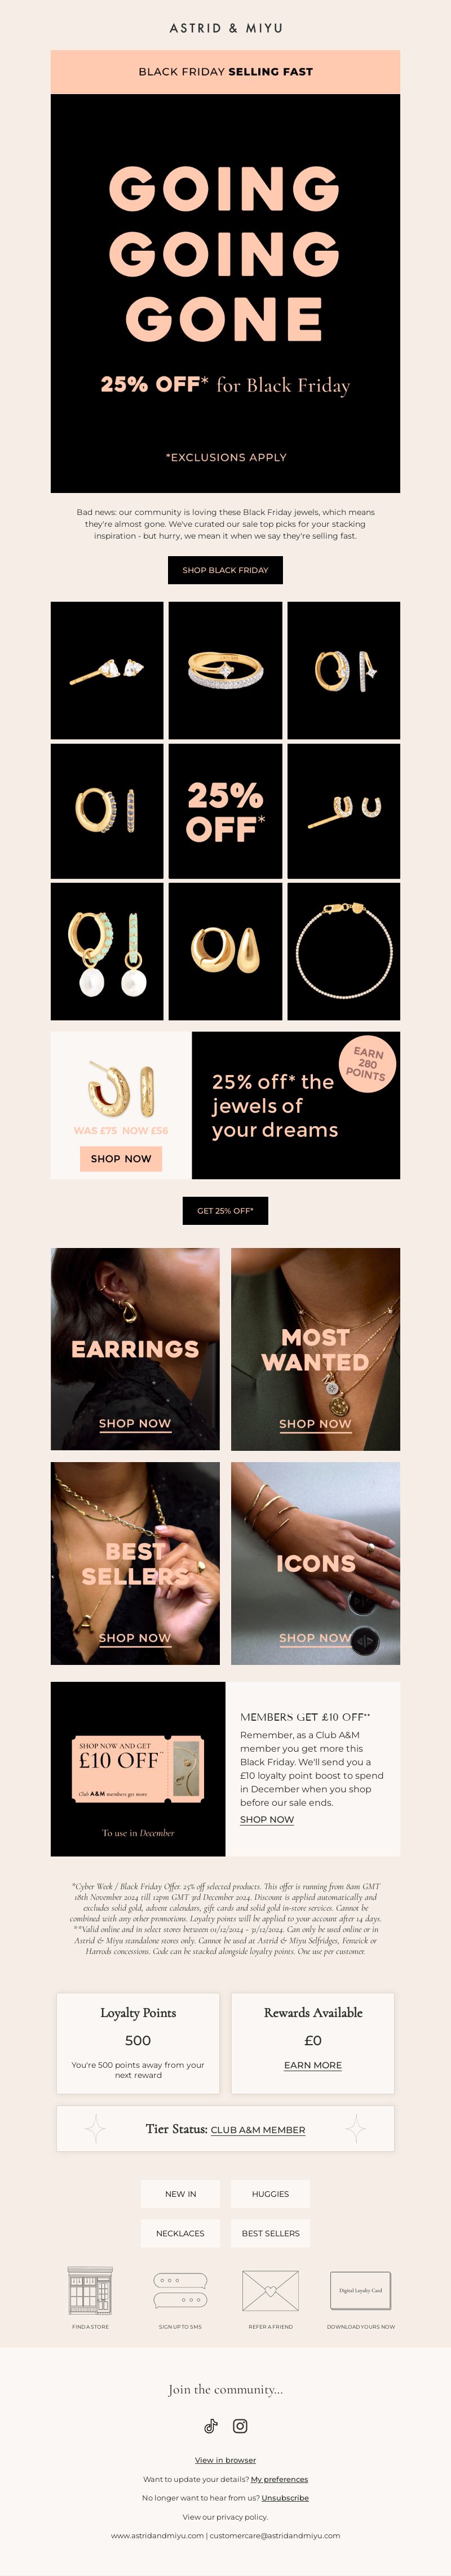
Task: Open the Earrings category tile
Action: click(x=135, y=1349)
